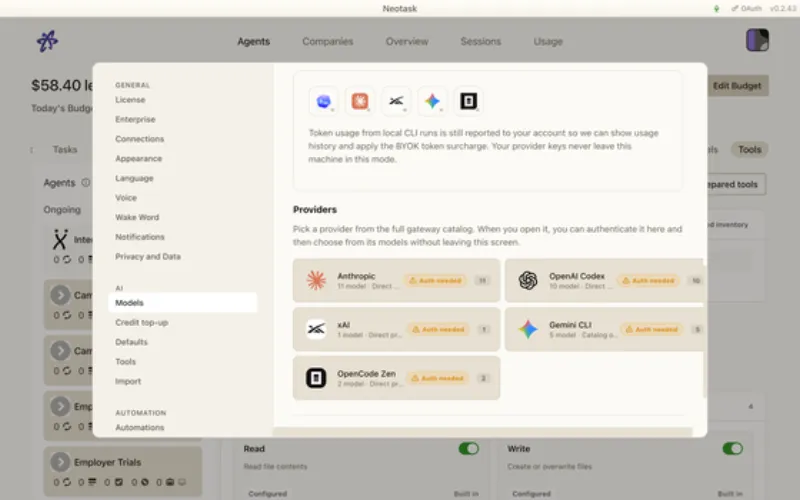Open Import settings

[x=128, y=381]
